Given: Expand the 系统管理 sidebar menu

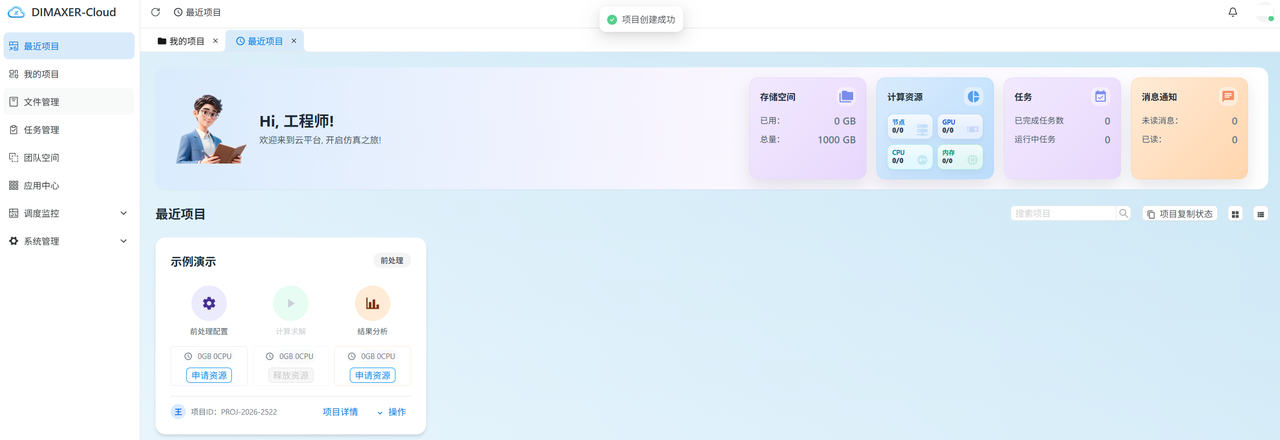Looking at the screenshot, I should coord(69,241).
